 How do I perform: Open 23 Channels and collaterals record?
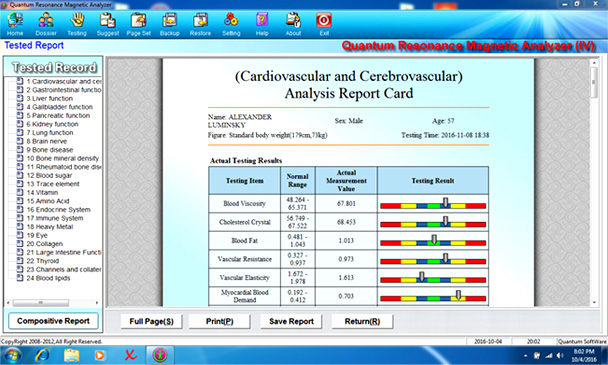point(59,270)
